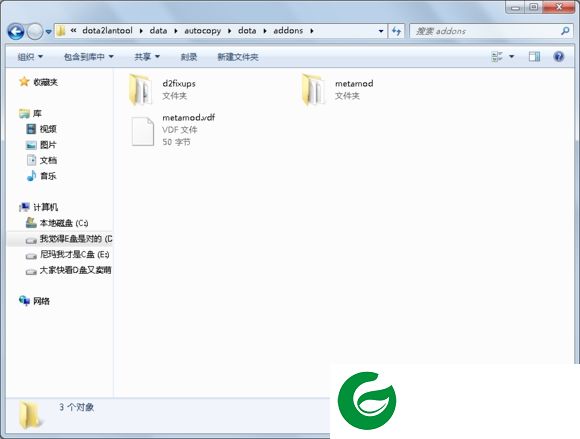Click the metamod.vdf file name
Viewport: 580px width, 439px height.
pyautogui.click(x=188, y=118)
